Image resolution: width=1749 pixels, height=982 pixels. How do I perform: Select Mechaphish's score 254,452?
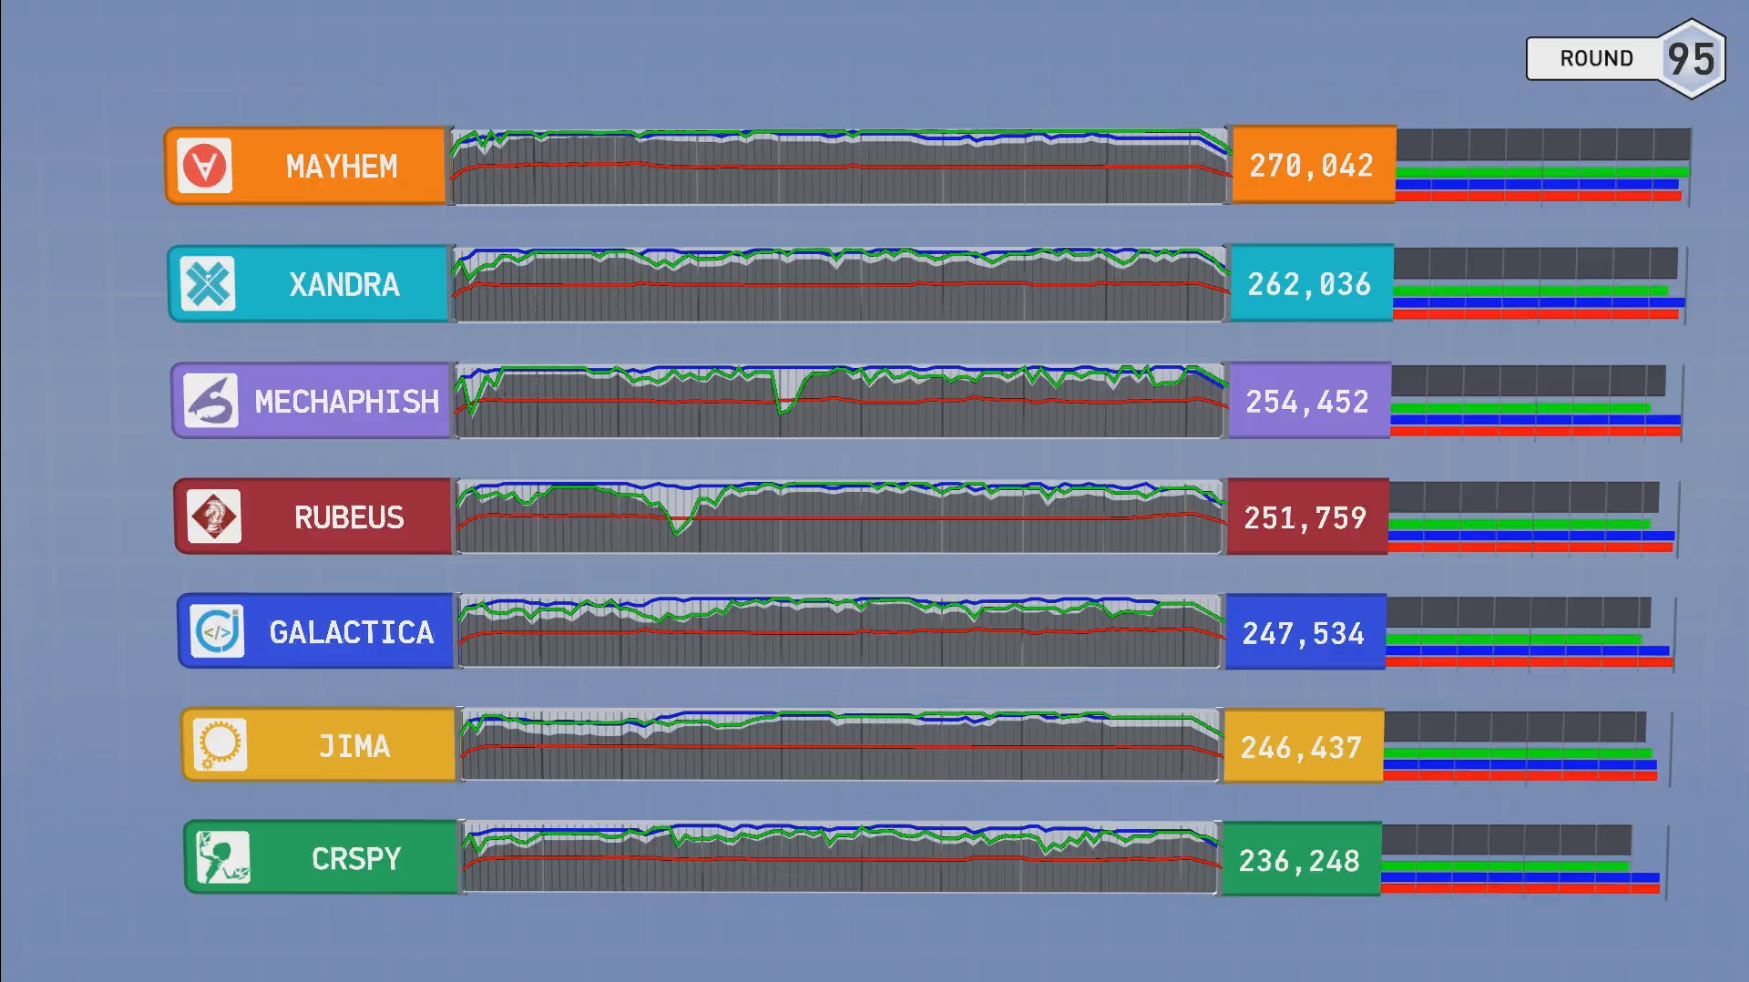click(x=1307, y=402)
